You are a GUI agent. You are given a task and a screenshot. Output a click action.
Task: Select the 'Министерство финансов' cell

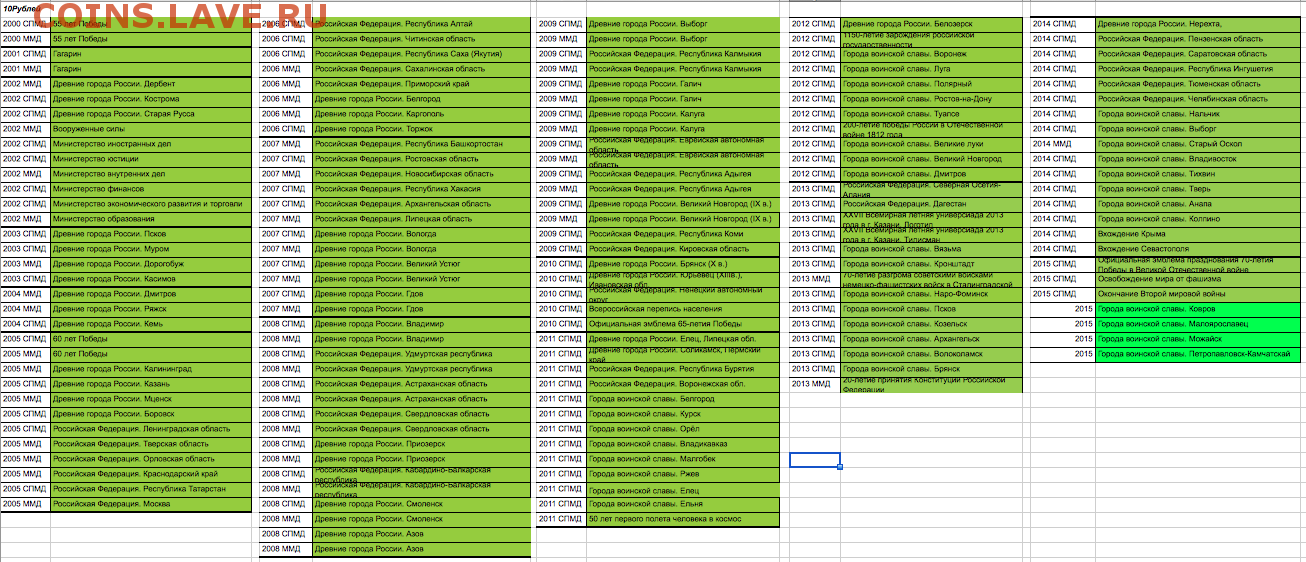(150, 189)
